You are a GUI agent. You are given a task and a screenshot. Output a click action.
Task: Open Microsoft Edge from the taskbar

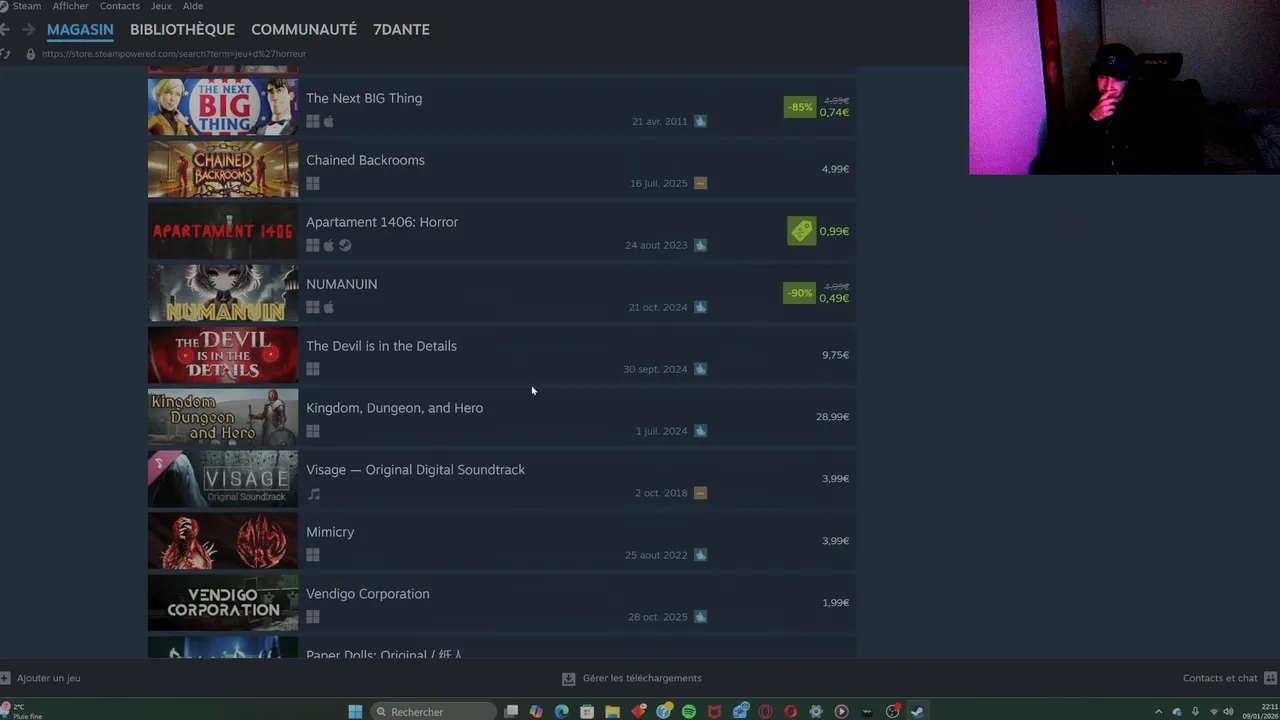pos(562,712)
